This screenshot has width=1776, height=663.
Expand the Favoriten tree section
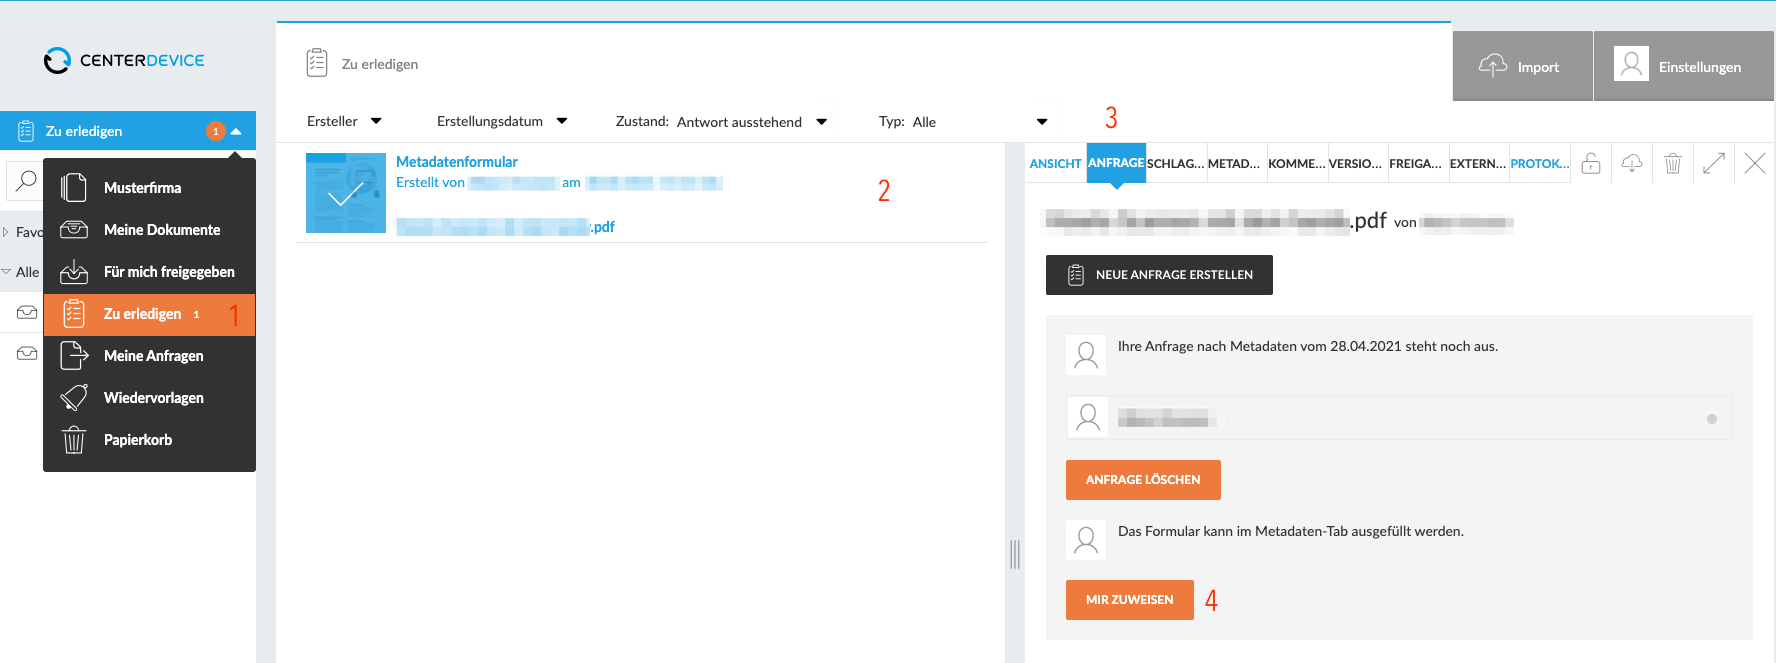pyautogui.click(x=6, y=232)
